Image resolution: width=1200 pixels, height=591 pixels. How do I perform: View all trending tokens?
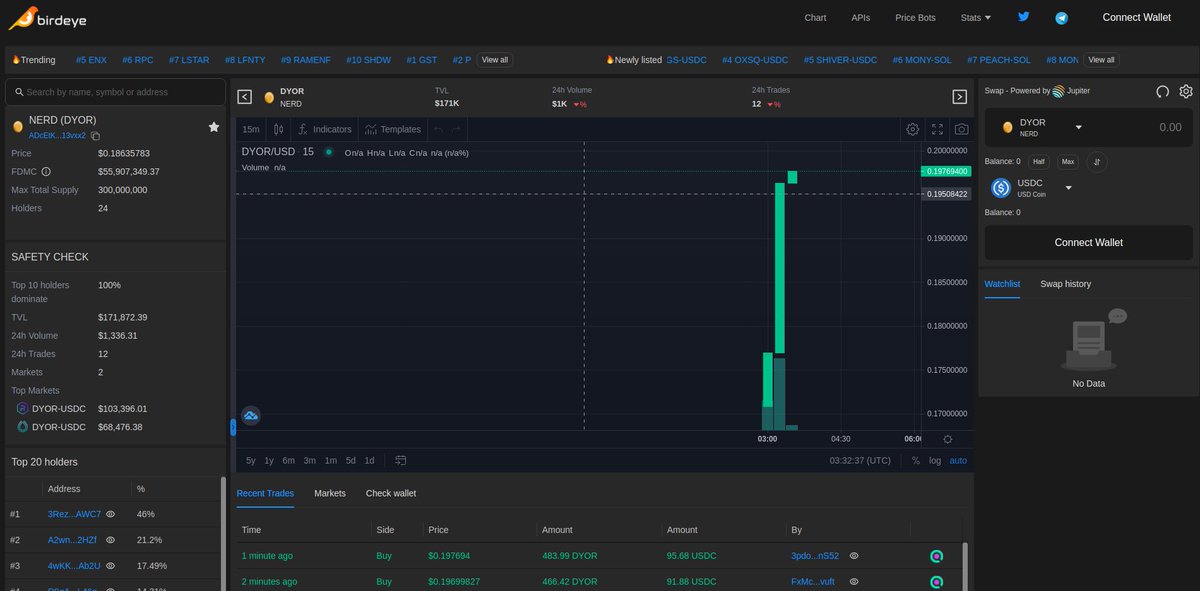point(495,60)
